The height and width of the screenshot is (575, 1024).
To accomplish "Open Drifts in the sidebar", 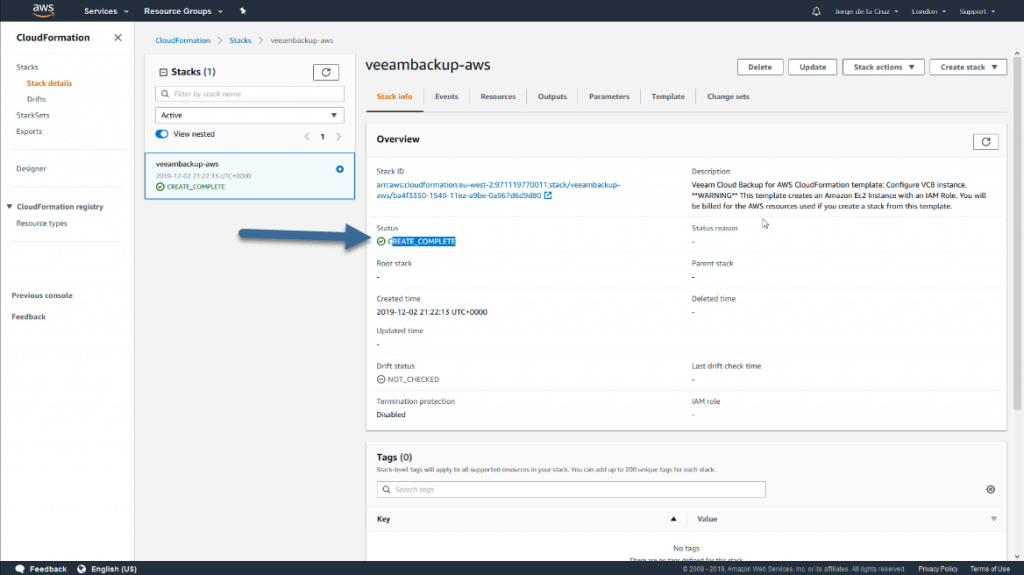I will [37, 99].
